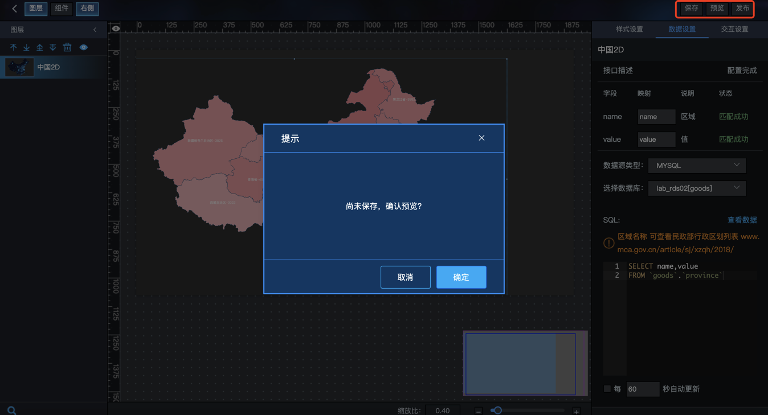This screenshot has width=768, height=416.
Task: Click the back arrow in top bar
Action: pyautogui.click(x=14, y=8)
